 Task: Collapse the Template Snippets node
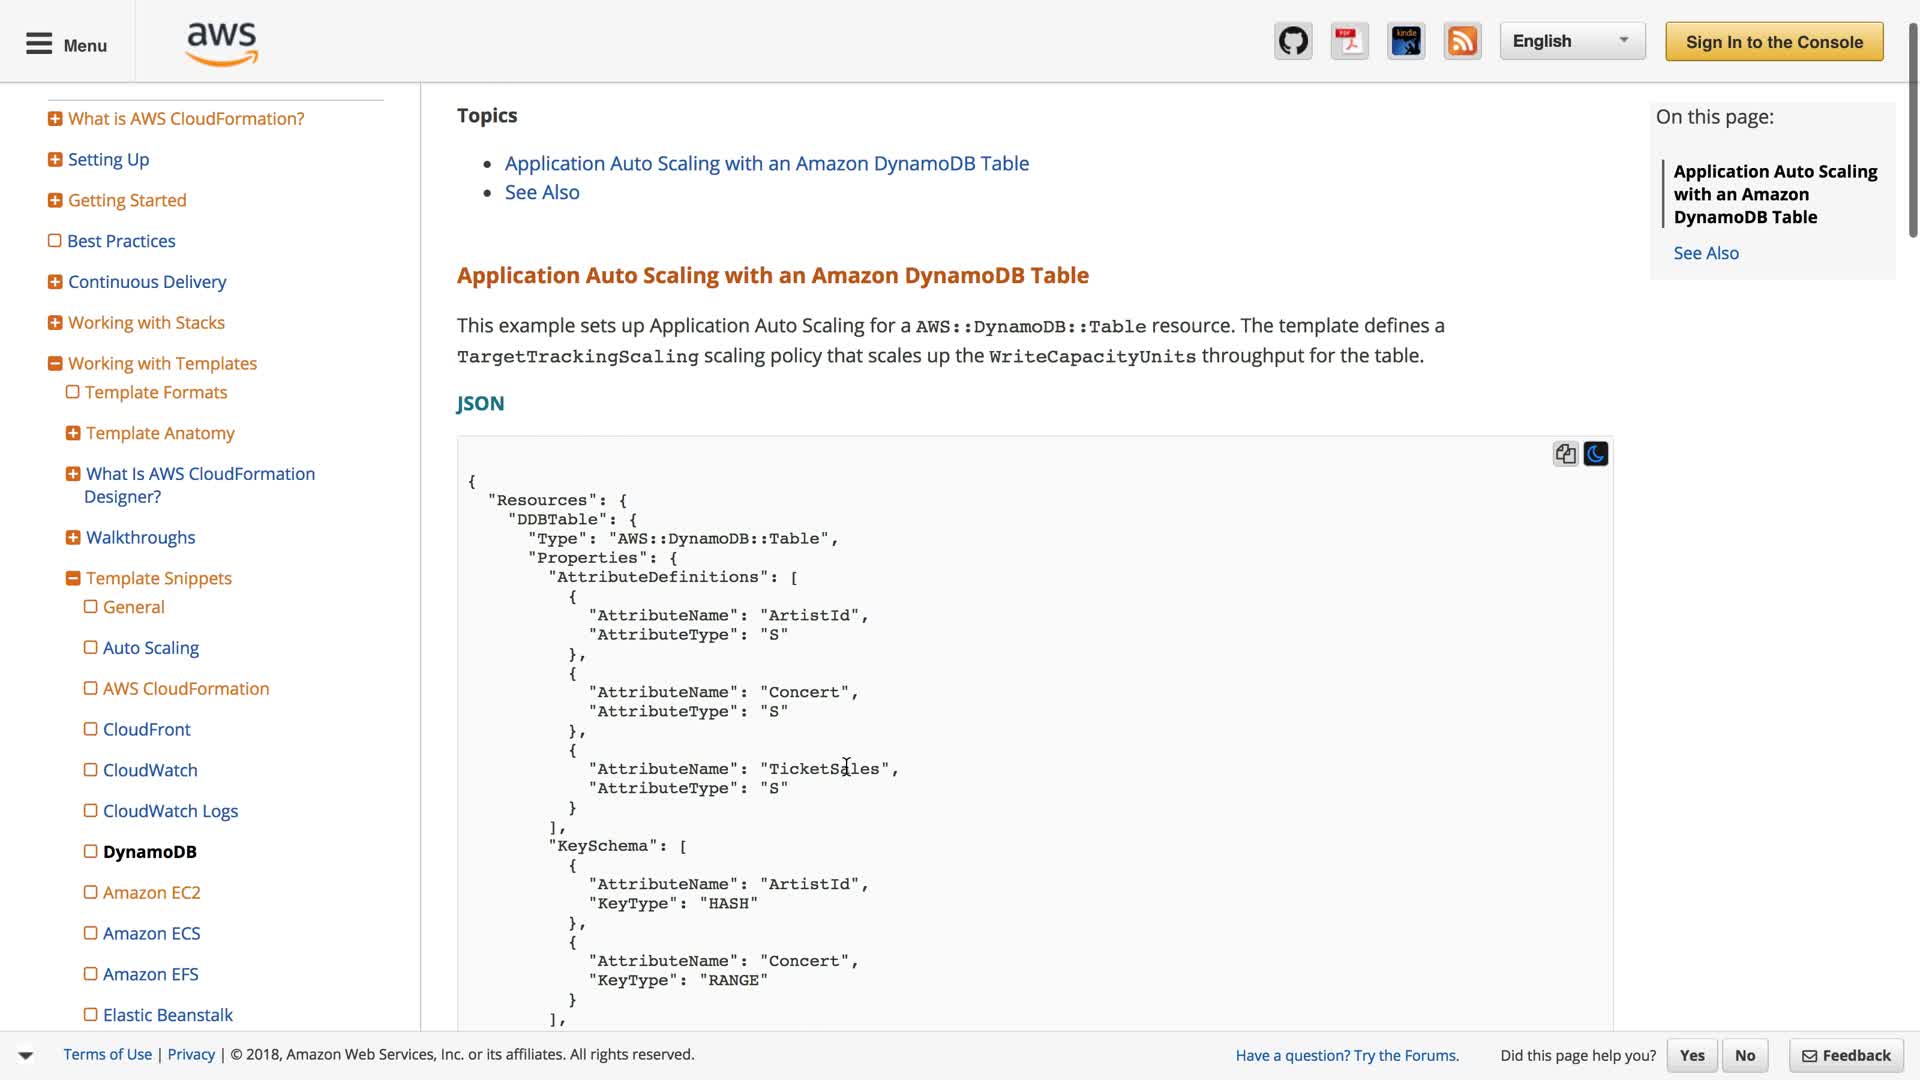click(73, 579)
